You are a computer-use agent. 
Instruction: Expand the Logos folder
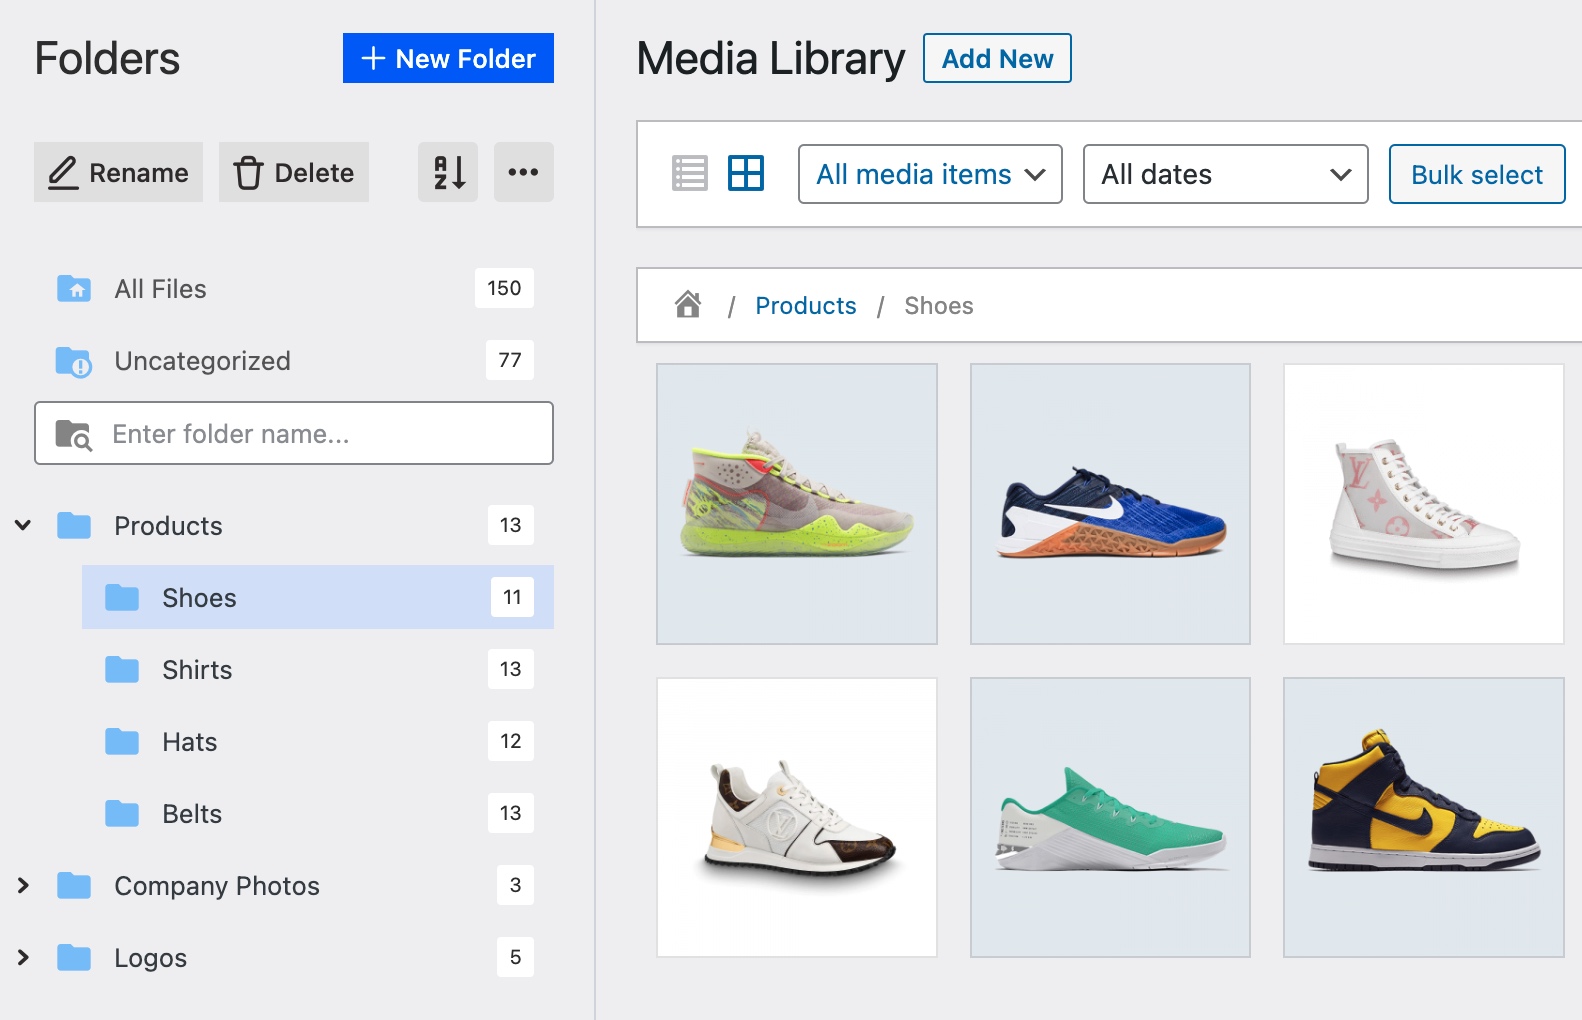23,957
